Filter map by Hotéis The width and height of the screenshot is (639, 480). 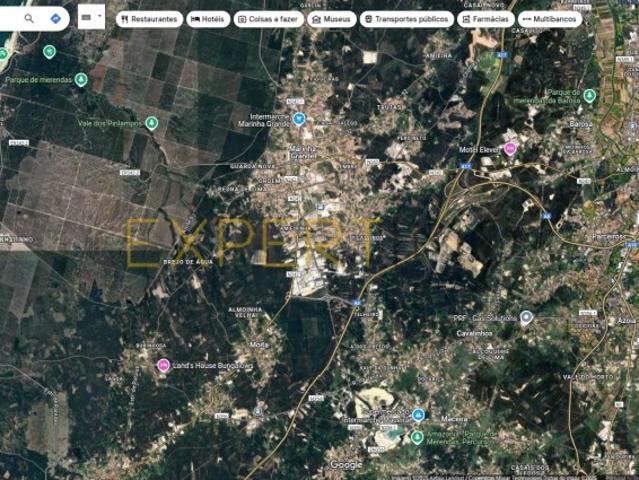coord(208,19)
